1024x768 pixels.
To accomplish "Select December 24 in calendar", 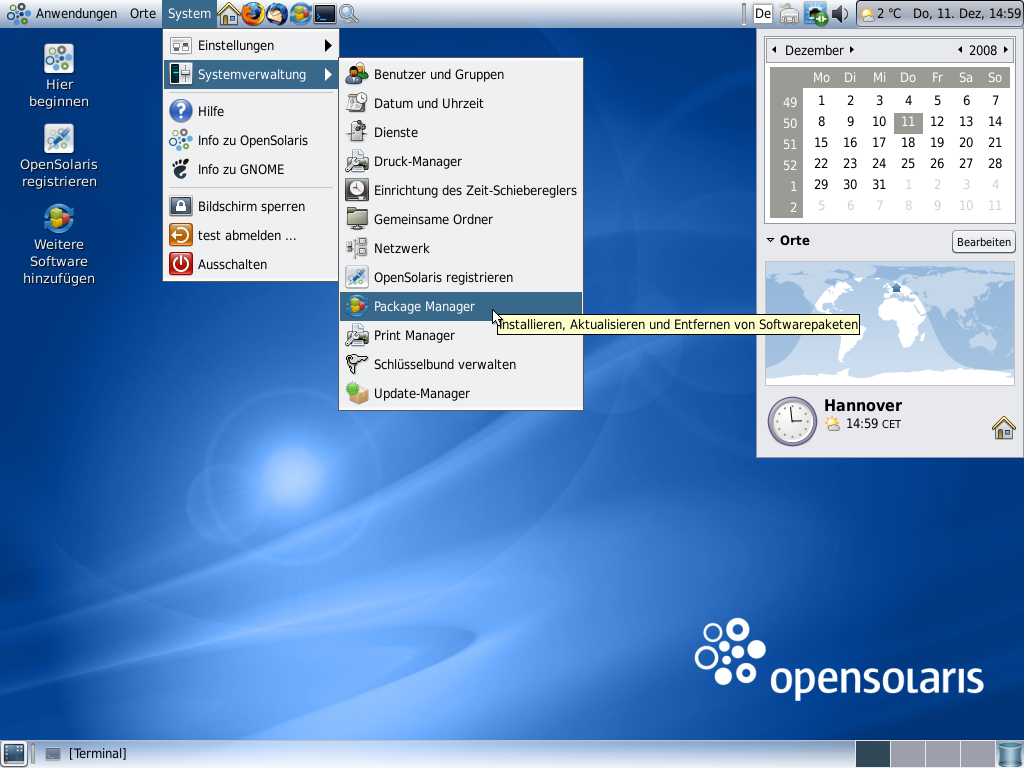I will click(879, 163).
